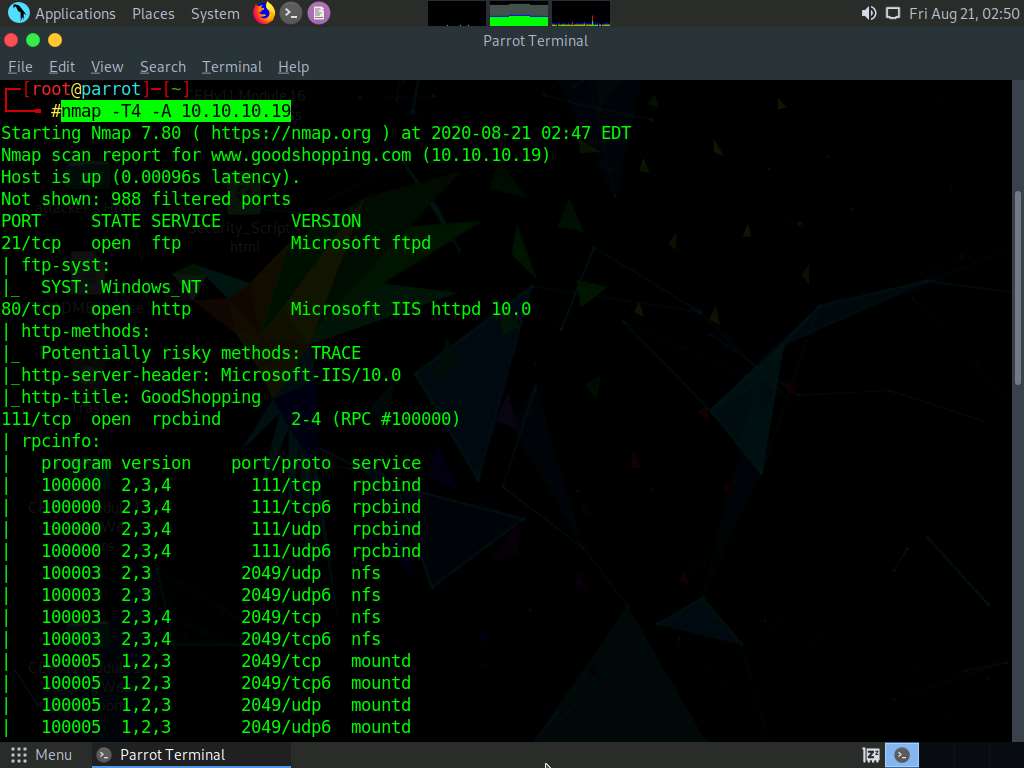Click the yellow window control button
1024x768 pixels.
pyautogui.click(x=56, y=40)
